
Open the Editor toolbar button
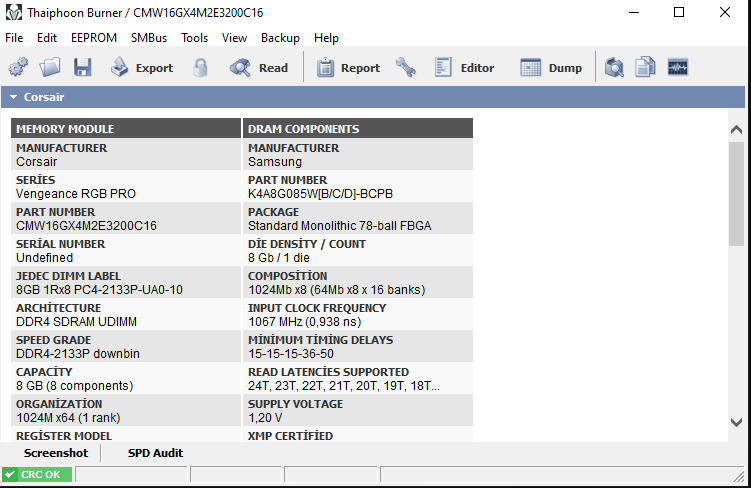click(464, 68)
